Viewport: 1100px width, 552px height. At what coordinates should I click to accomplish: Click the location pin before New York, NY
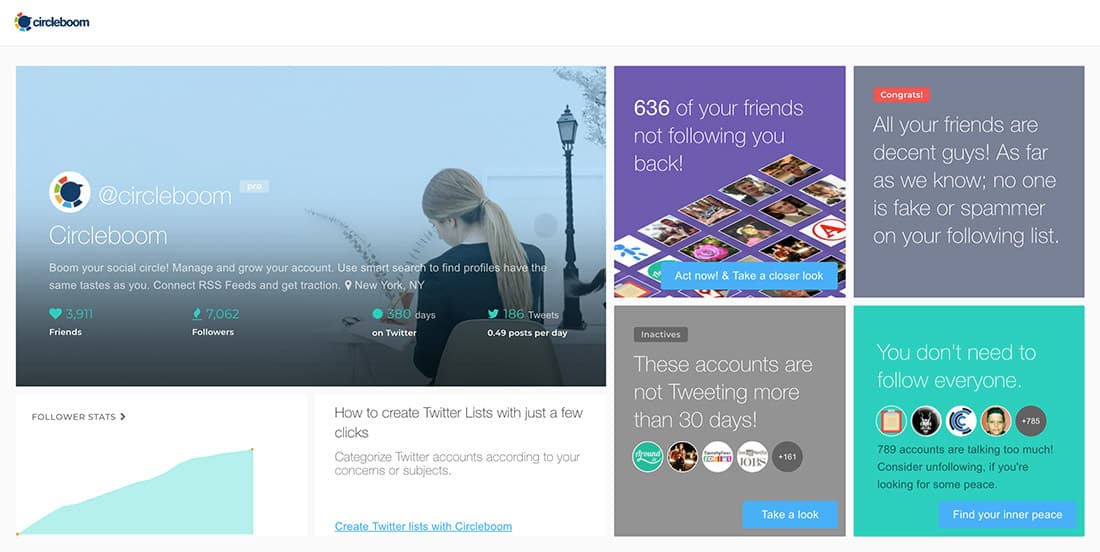point(348,285)
